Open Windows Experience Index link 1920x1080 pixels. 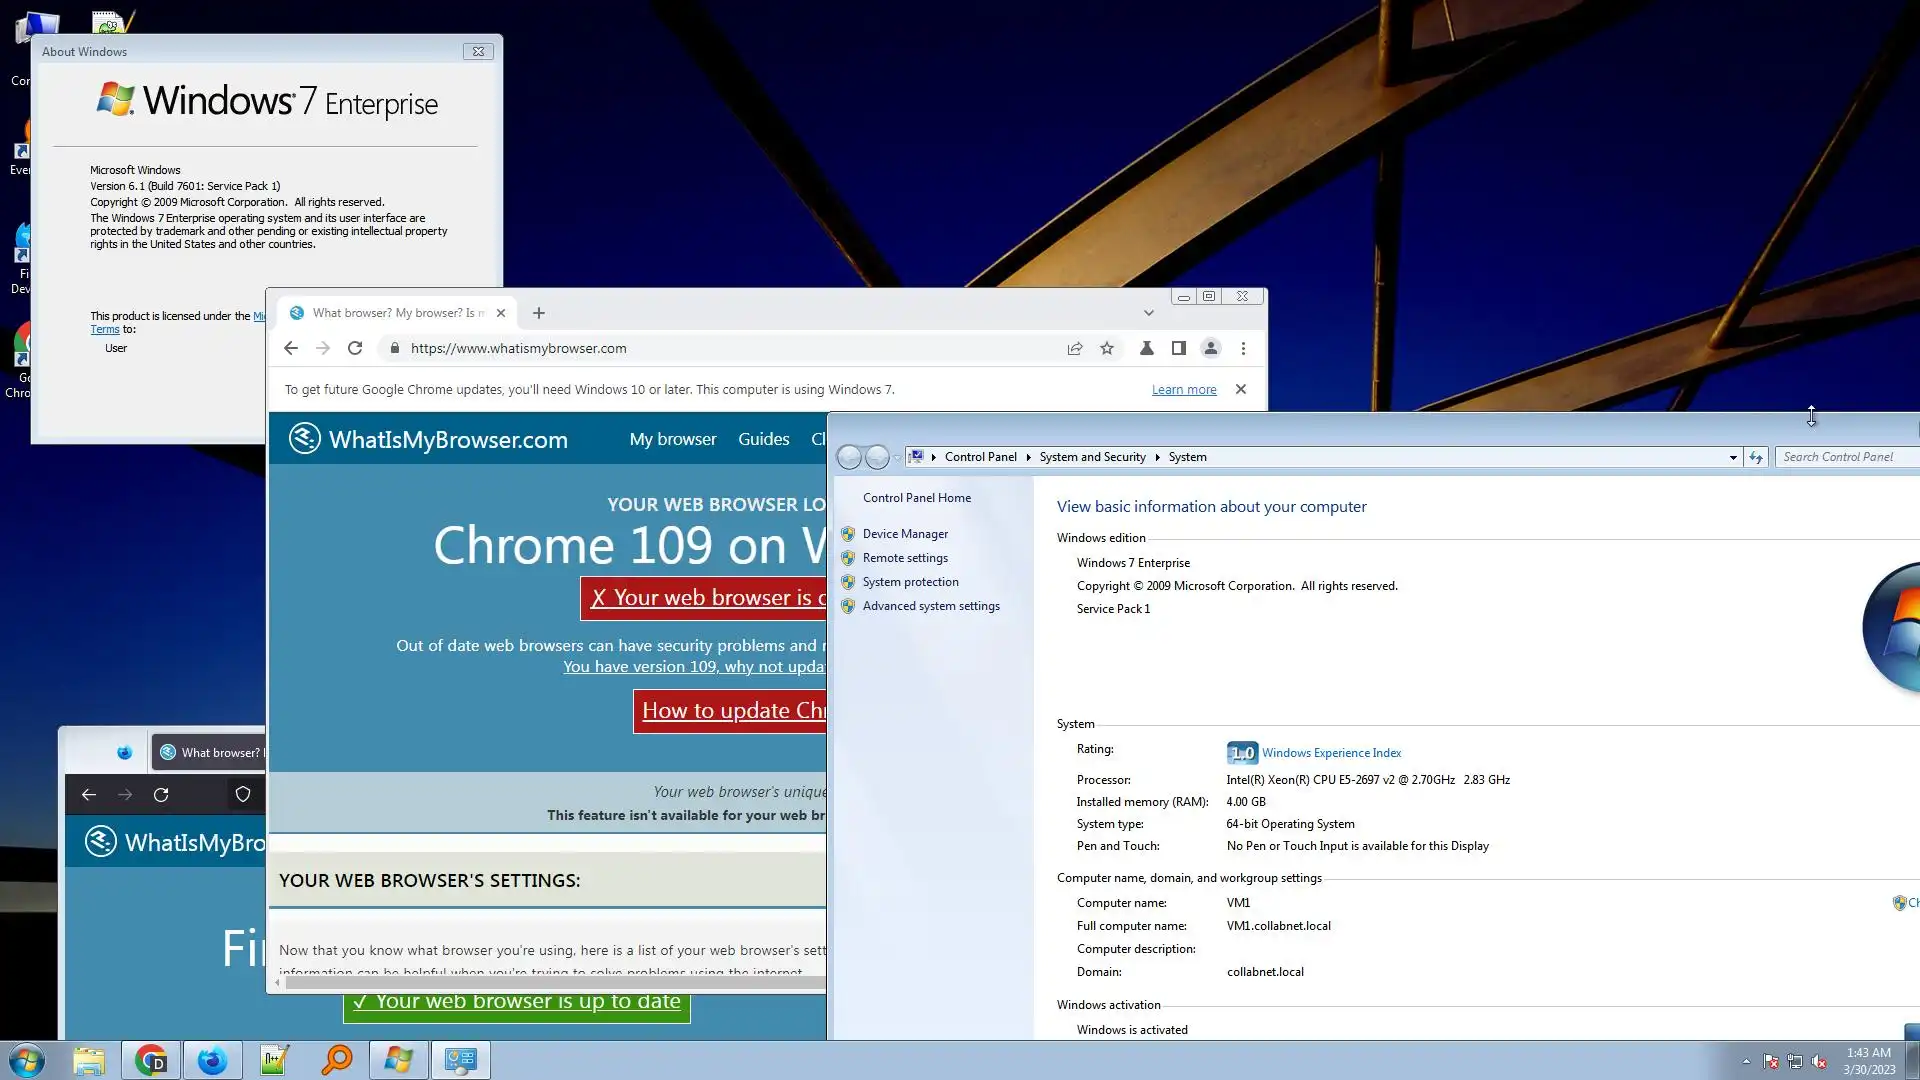[x=1331, y=753]
